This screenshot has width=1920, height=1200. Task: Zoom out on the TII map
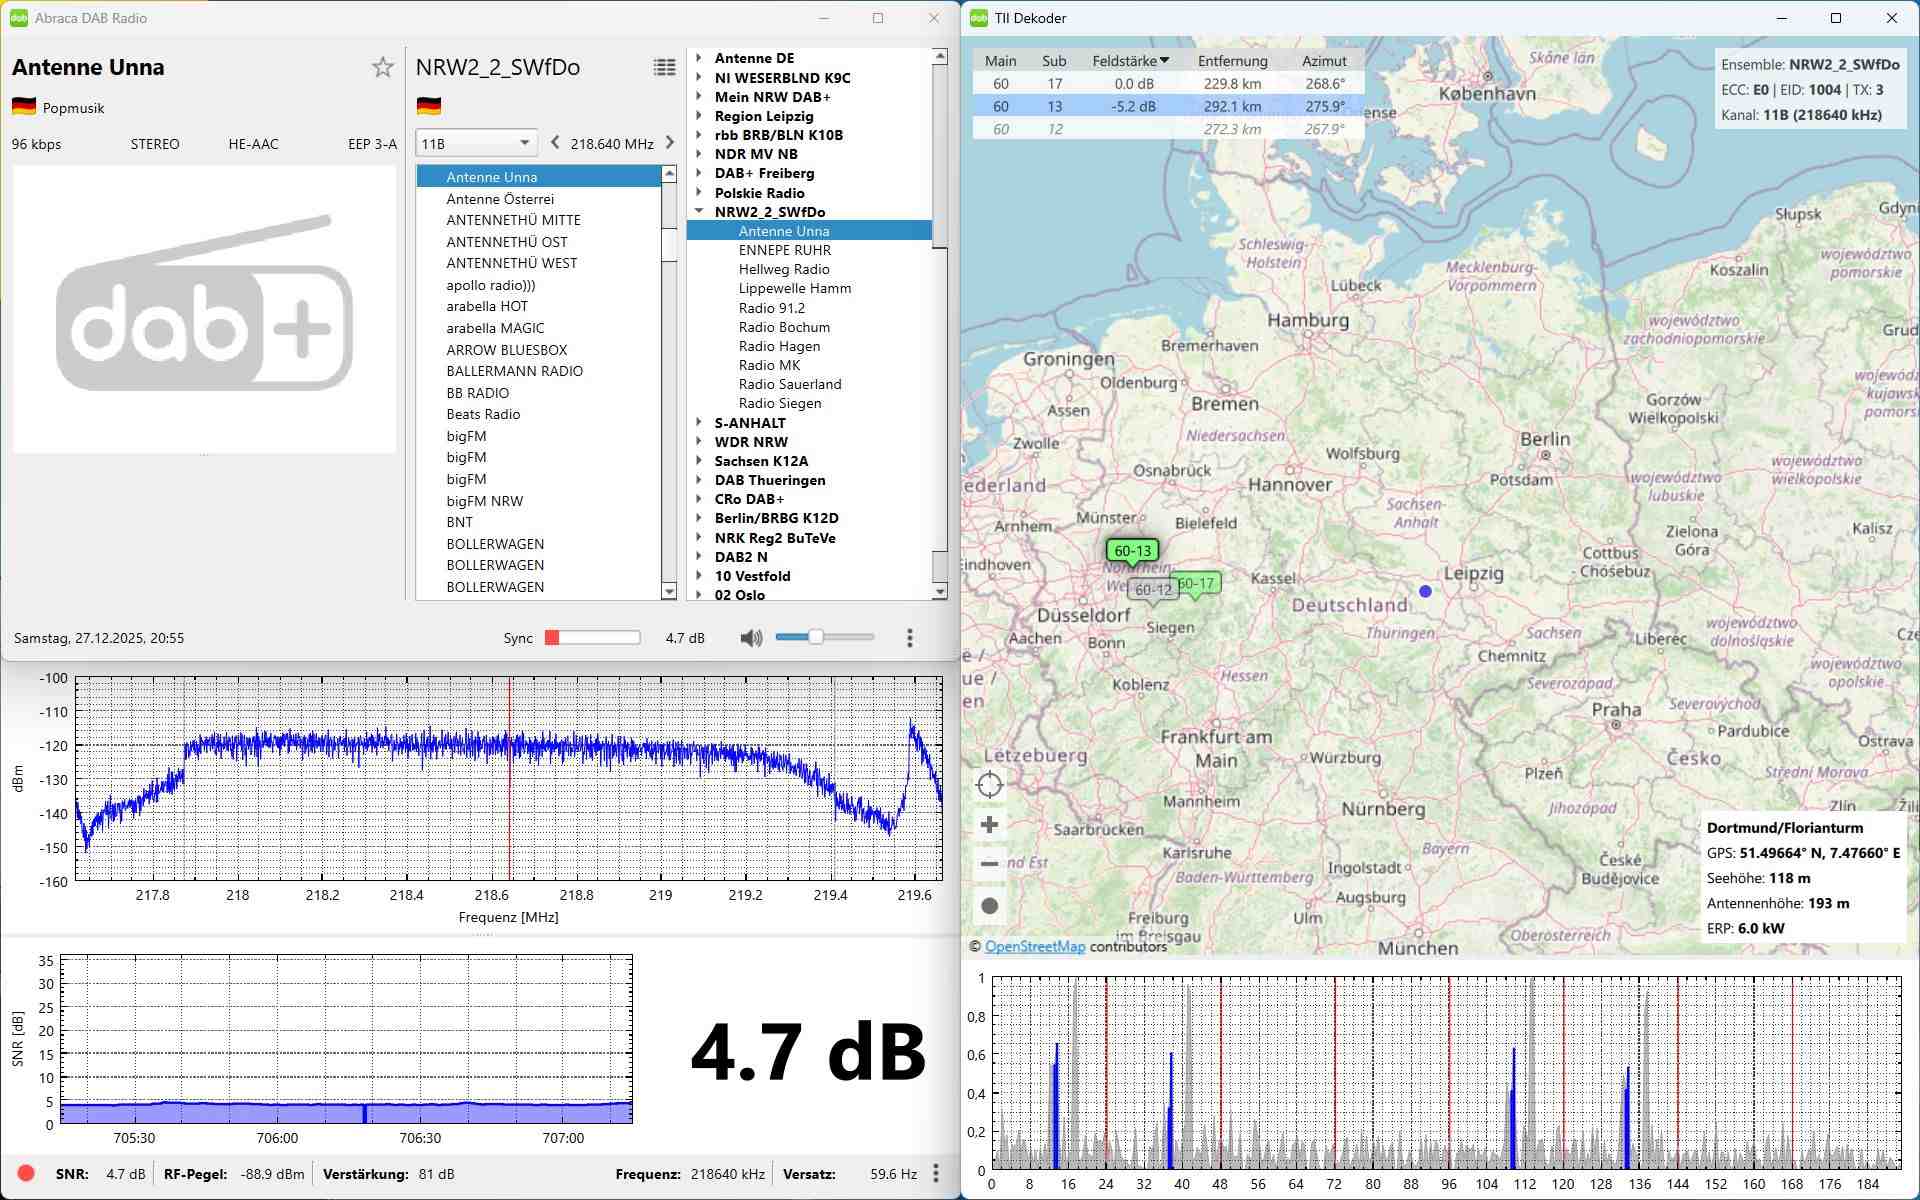point(989,864)
